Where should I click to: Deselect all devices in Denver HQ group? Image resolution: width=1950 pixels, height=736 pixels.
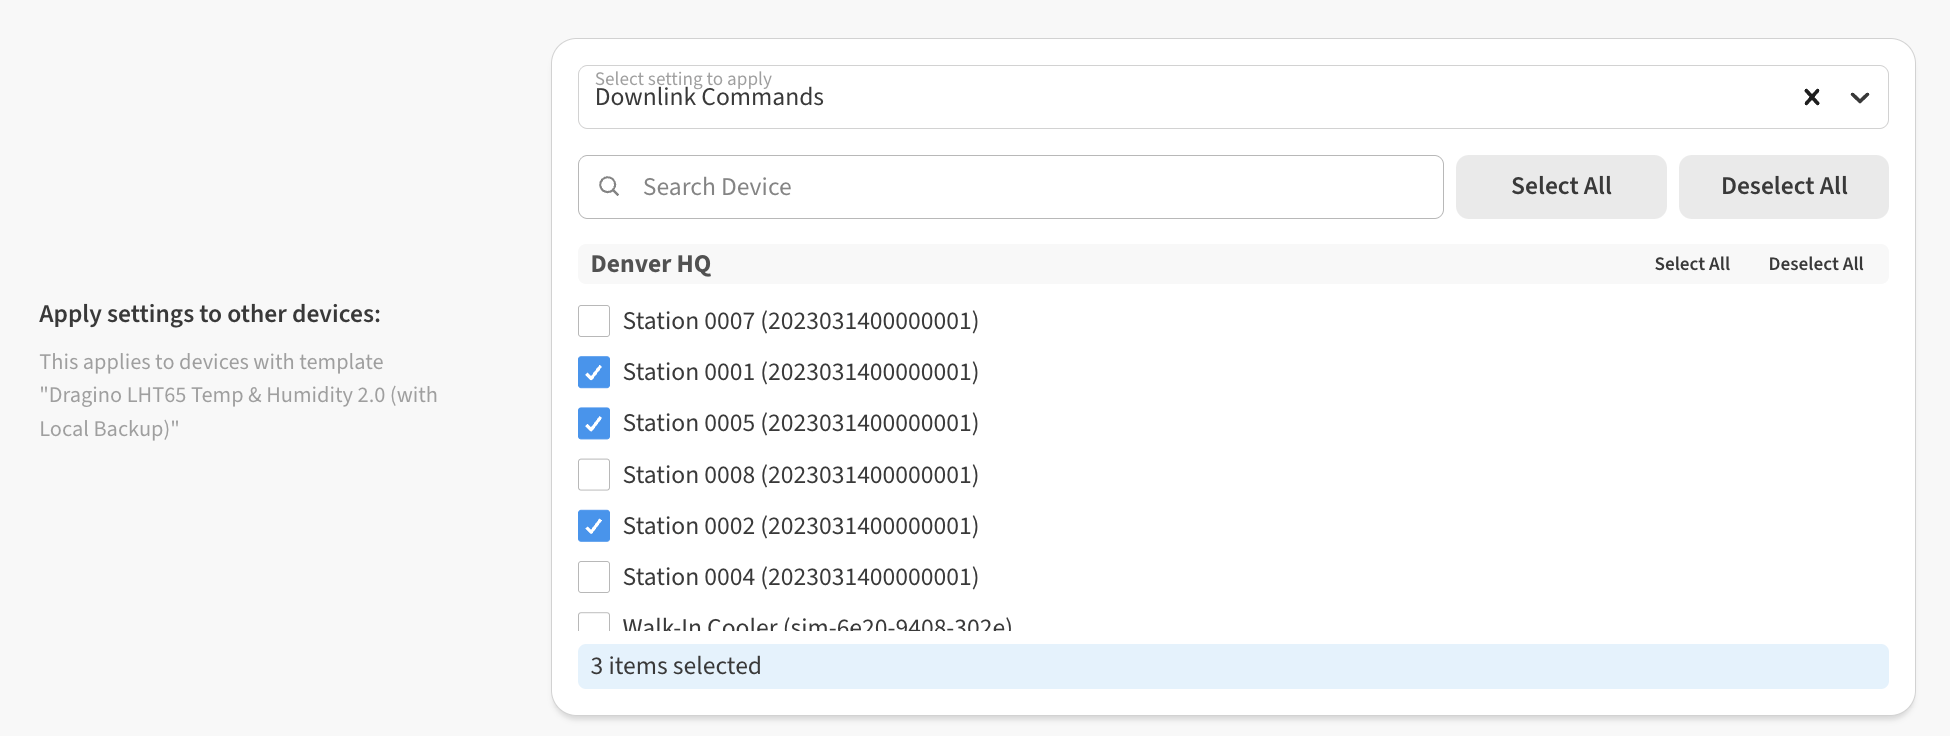click(1815, 264)
